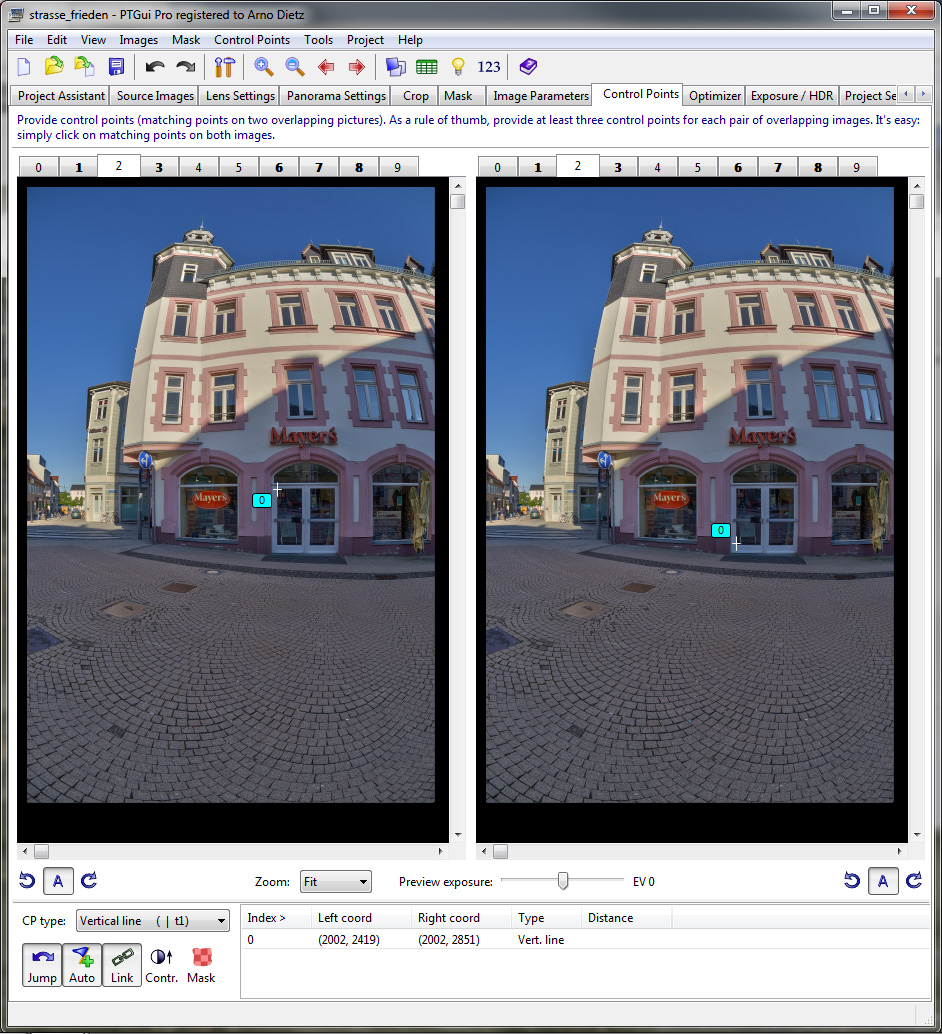The height and width of the screenshot is (1034, 942).
Task: Click the Zoom in magnifier icon
Action: pyautogui.click(x=263, y=67)
